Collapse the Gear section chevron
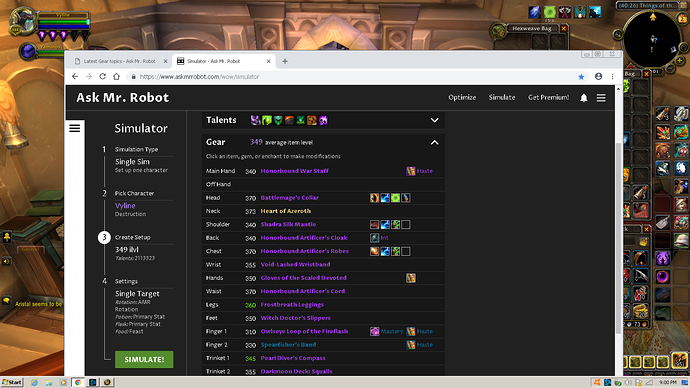 [x=434, y=142]
